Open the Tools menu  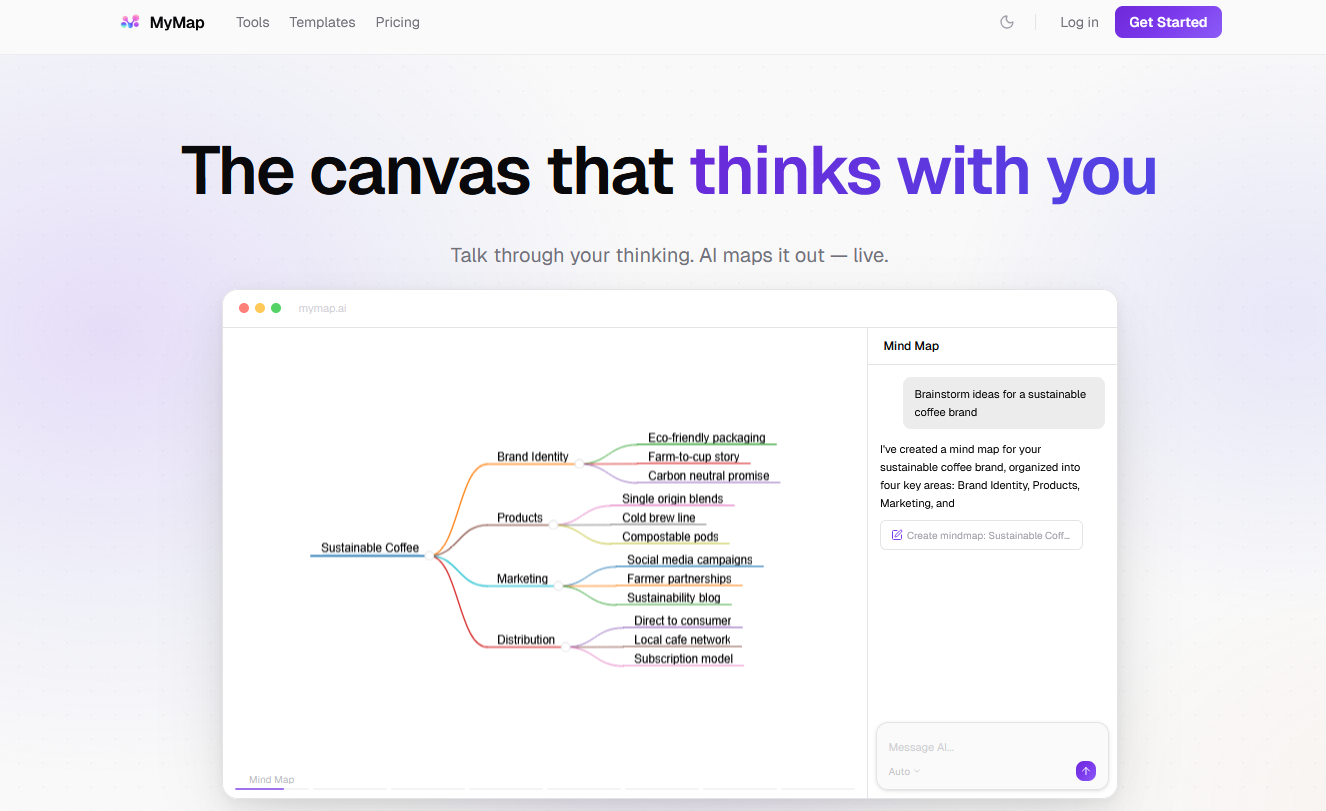[253, 22]
